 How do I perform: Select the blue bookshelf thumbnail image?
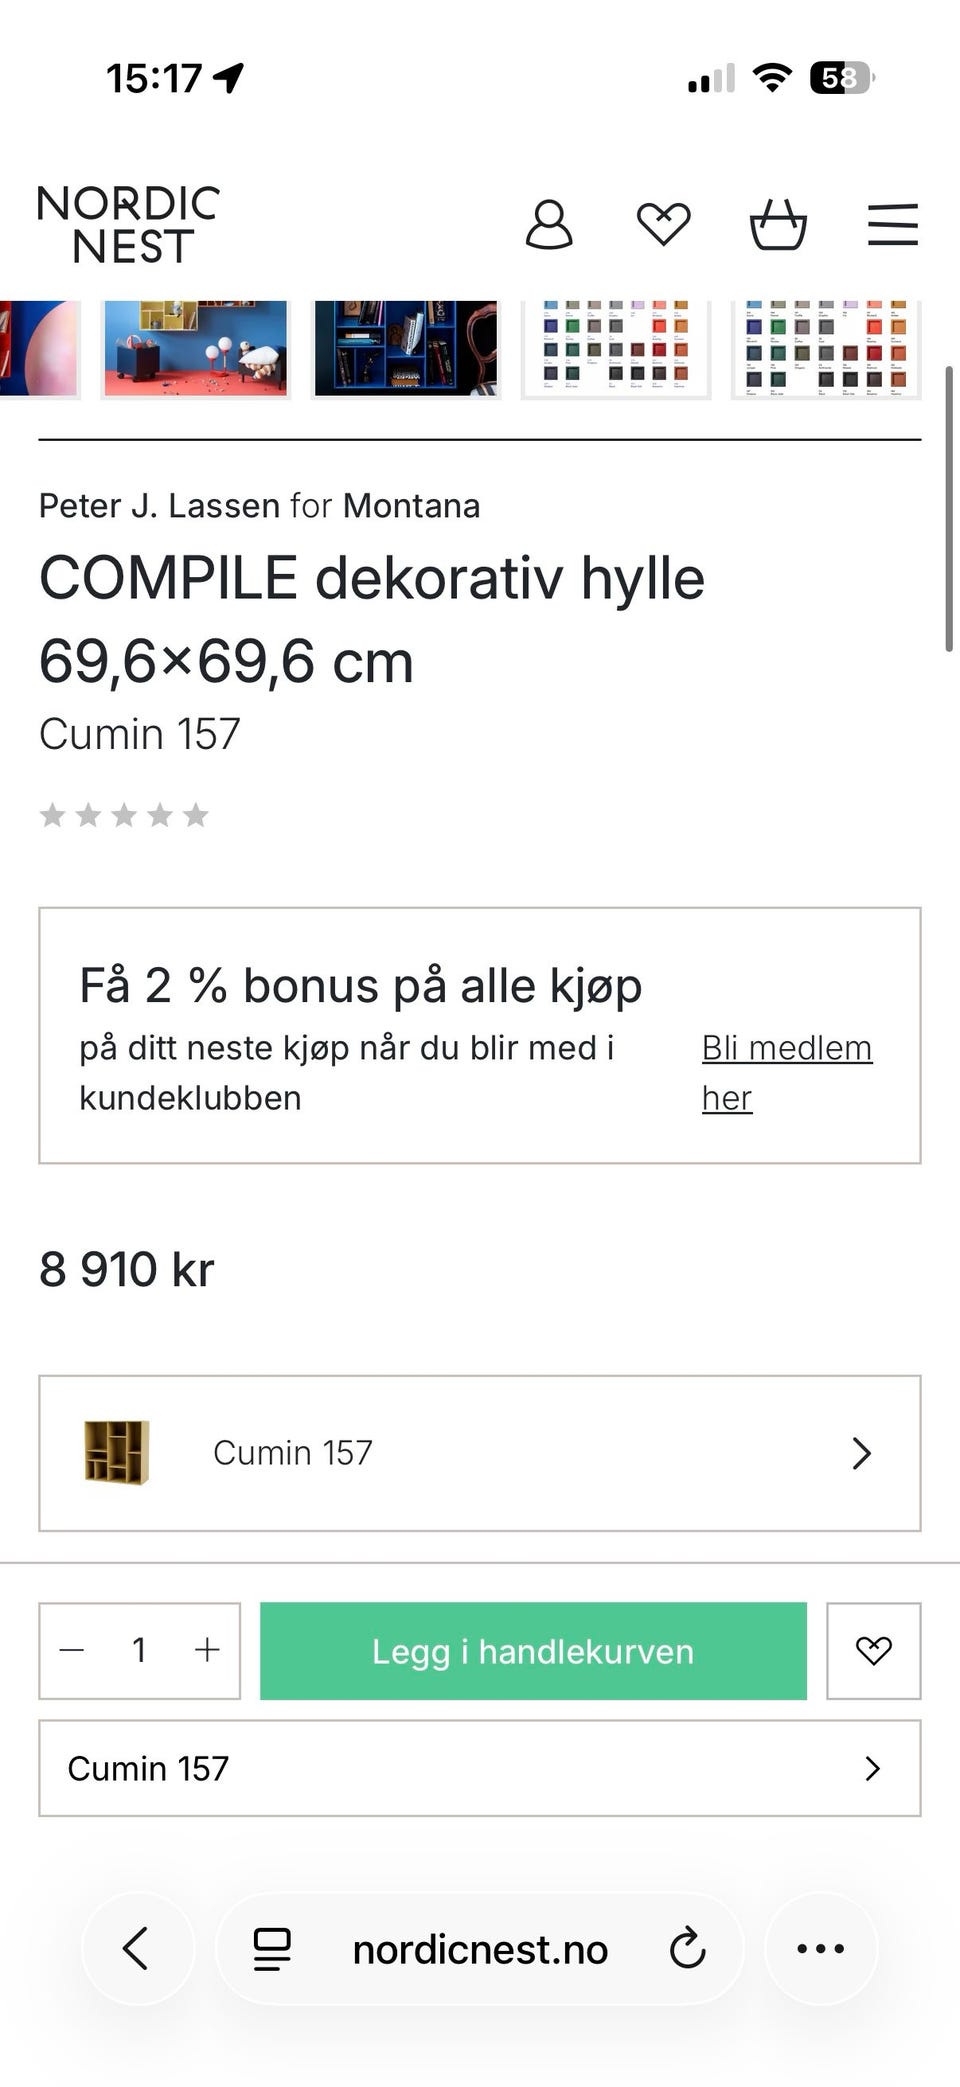coord(405,349)
